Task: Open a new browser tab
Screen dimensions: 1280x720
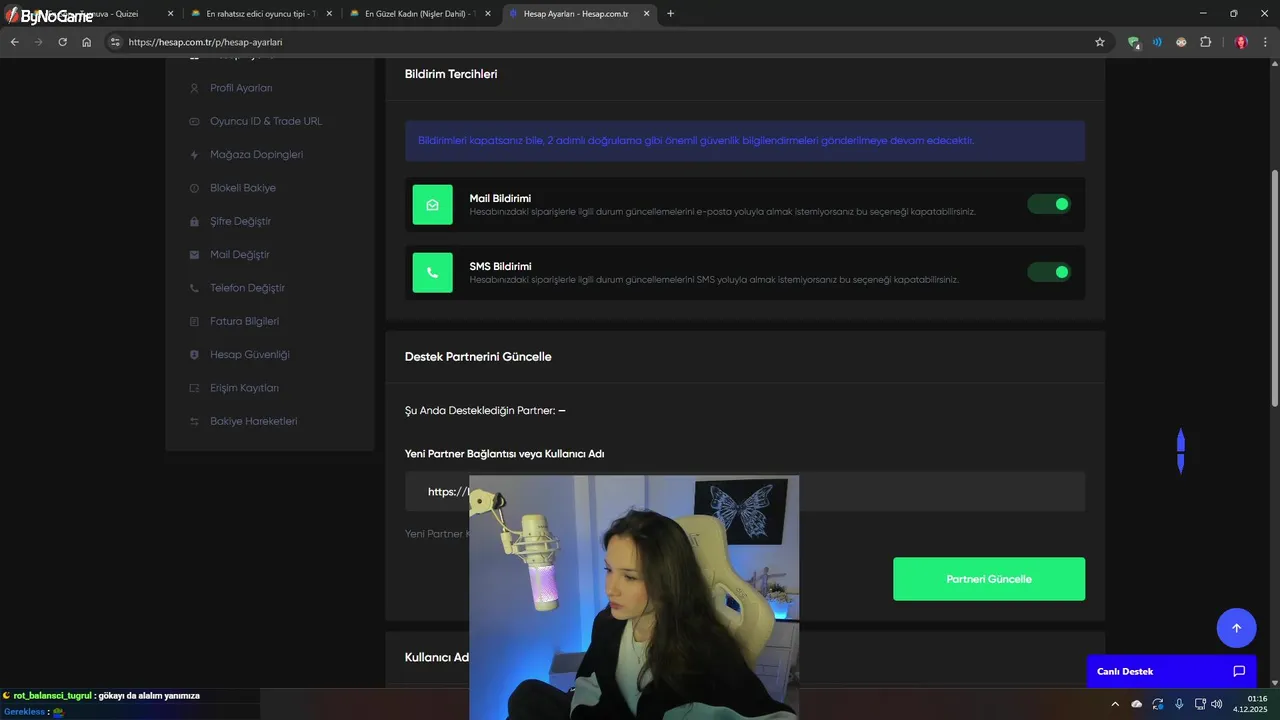Action: (x=670, y=13)
